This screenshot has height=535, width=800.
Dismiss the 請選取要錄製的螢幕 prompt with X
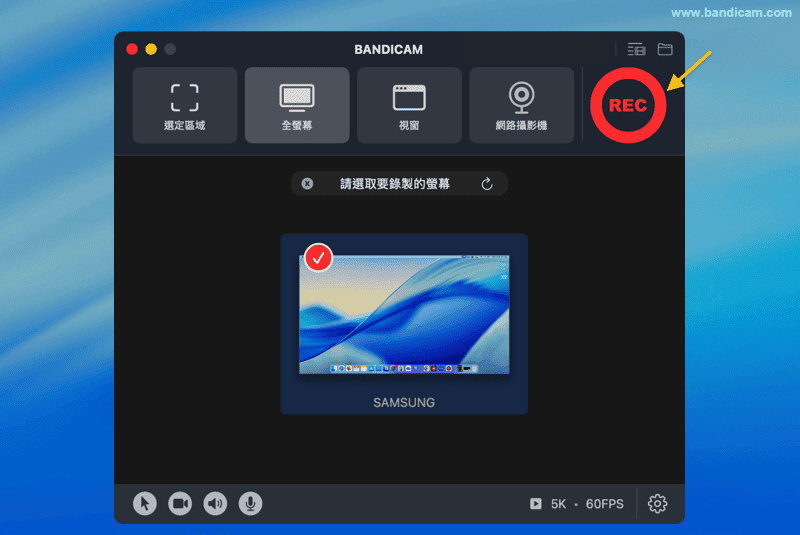click(x=307, y=184)
